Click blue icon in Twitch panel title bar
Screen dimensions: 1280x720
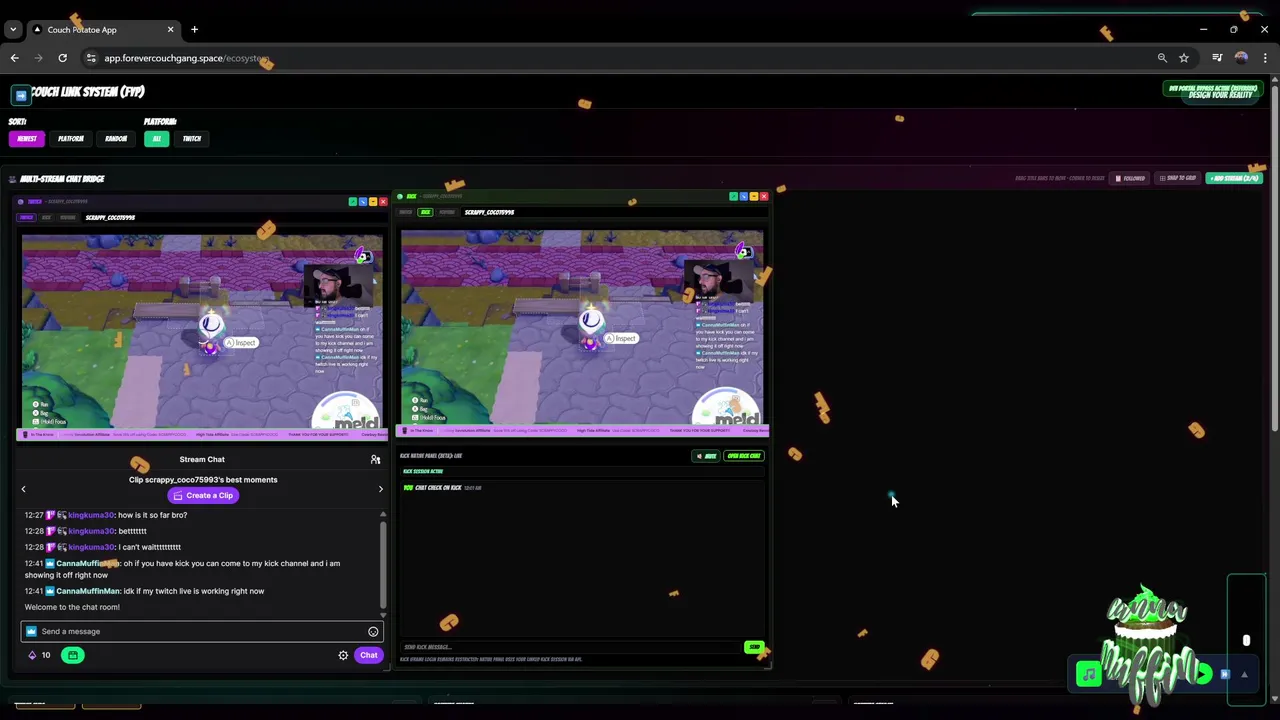pos(362,202)
